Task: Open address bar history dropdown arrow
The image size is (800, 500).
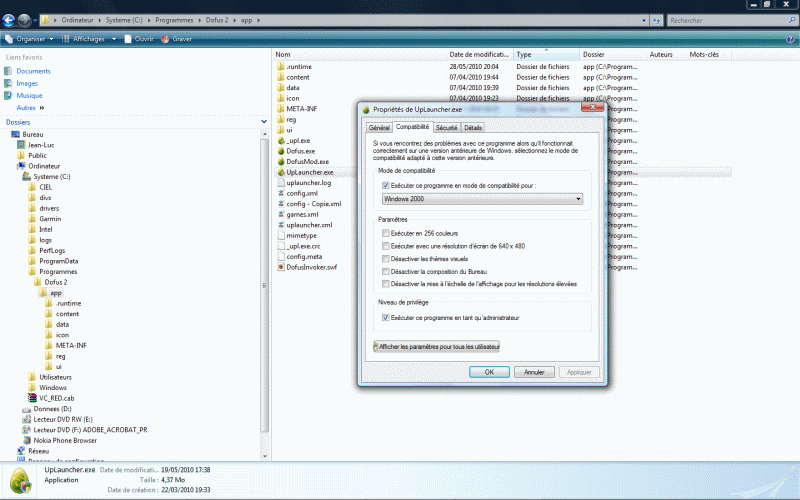Action: coord(644,20)
